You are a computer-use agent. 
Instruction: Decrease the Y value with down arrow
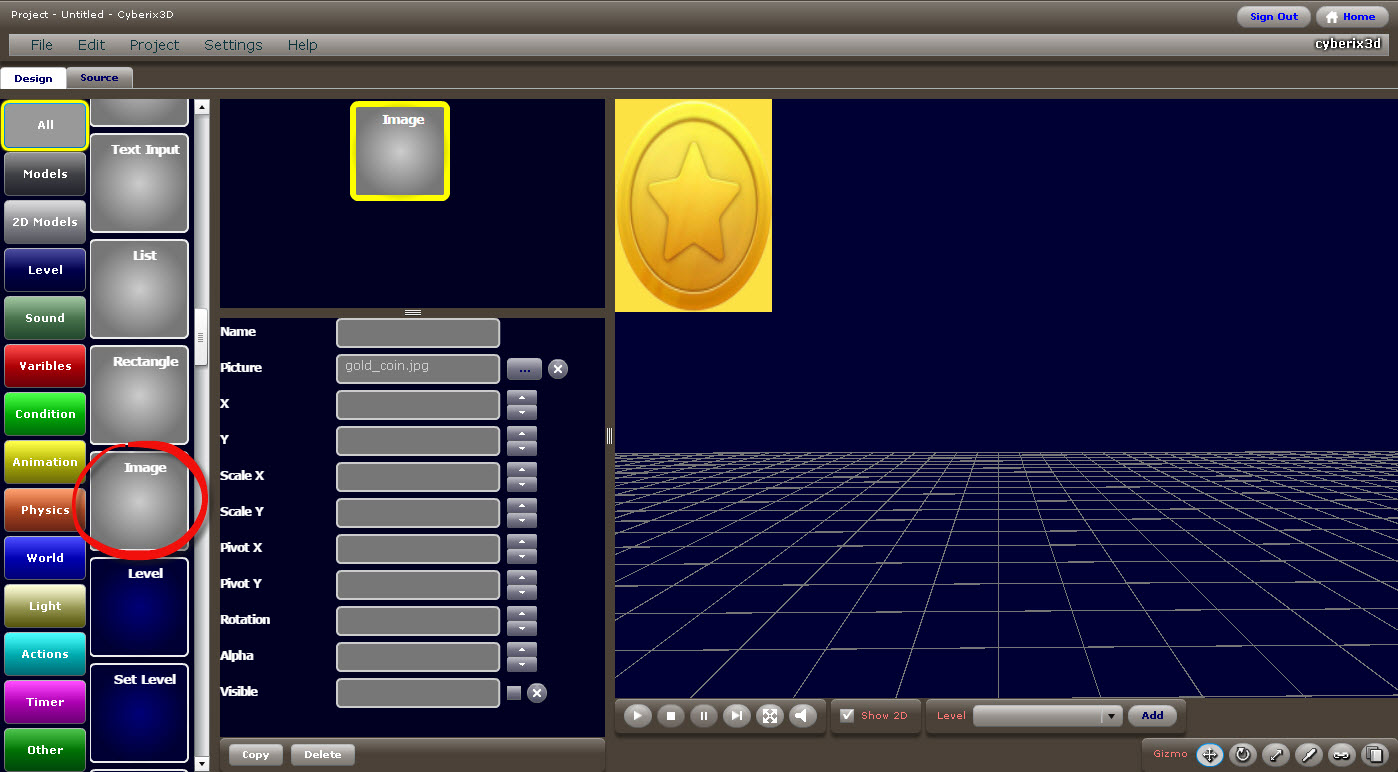point(522,448)
